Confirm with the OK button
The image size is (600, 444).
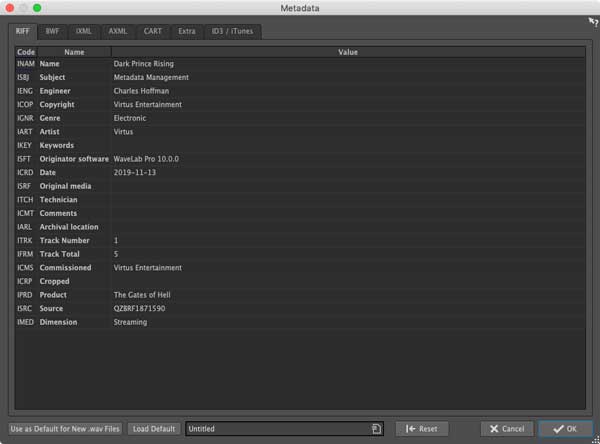click(565, 429)
